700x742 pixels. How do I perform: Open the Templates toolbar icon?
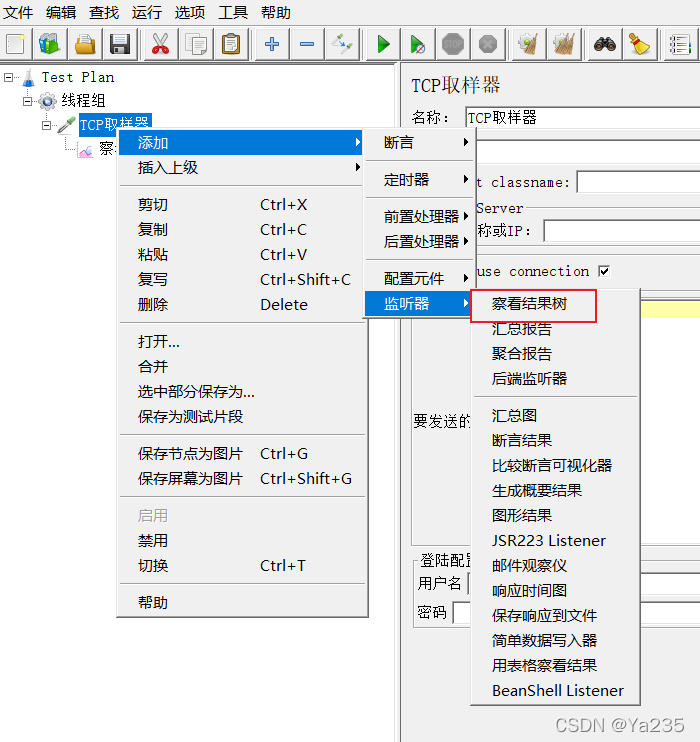[x=49, y=44]
